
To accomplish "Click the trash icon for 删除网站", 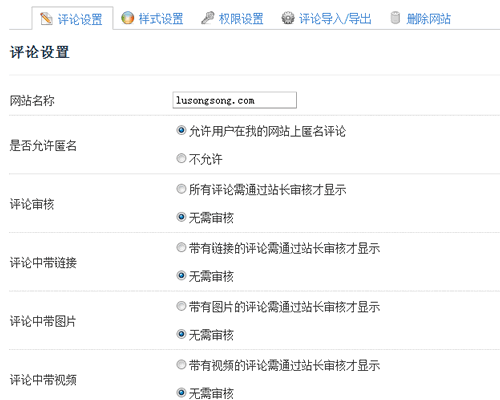I will (x=395, y=18).
